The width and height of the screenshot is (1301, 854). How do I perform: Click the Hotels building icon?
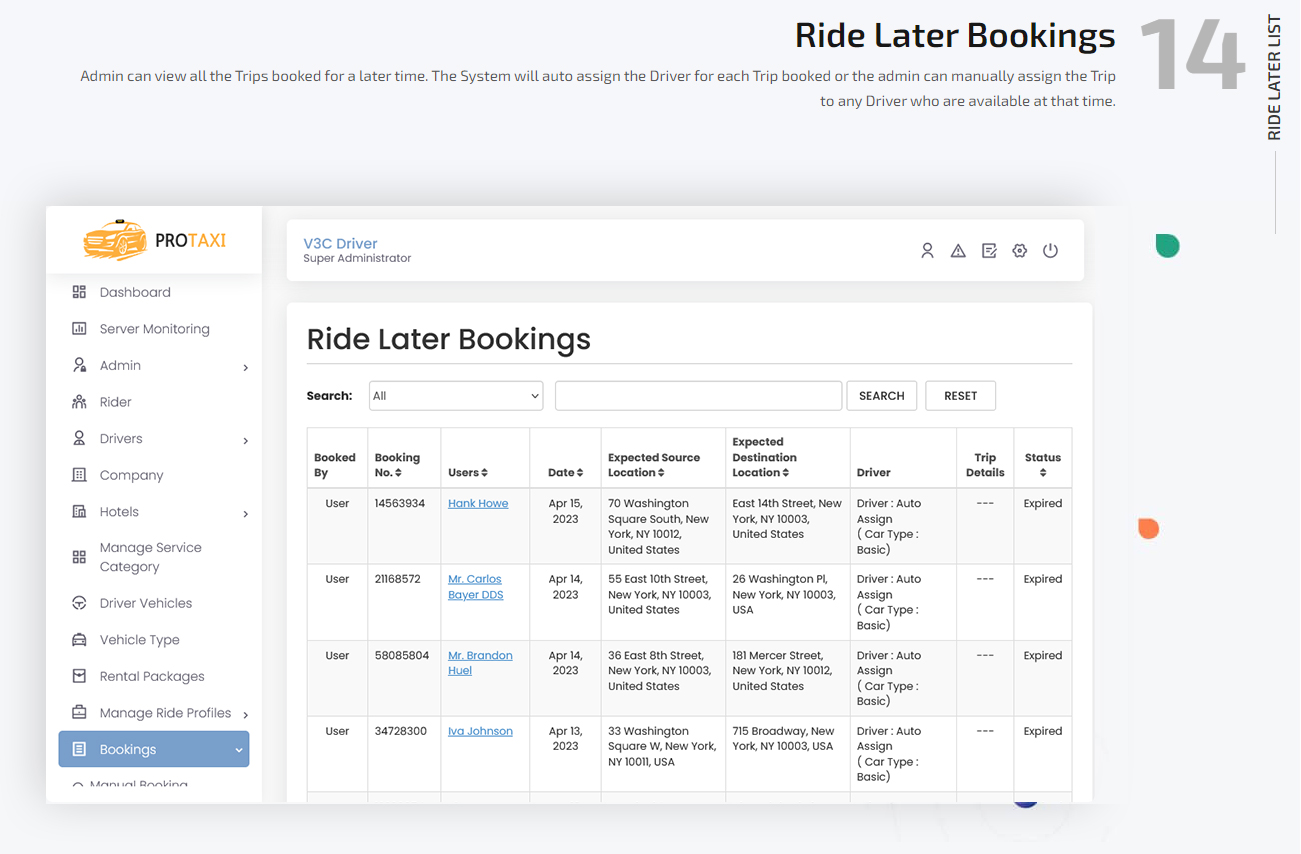point(79,511)
